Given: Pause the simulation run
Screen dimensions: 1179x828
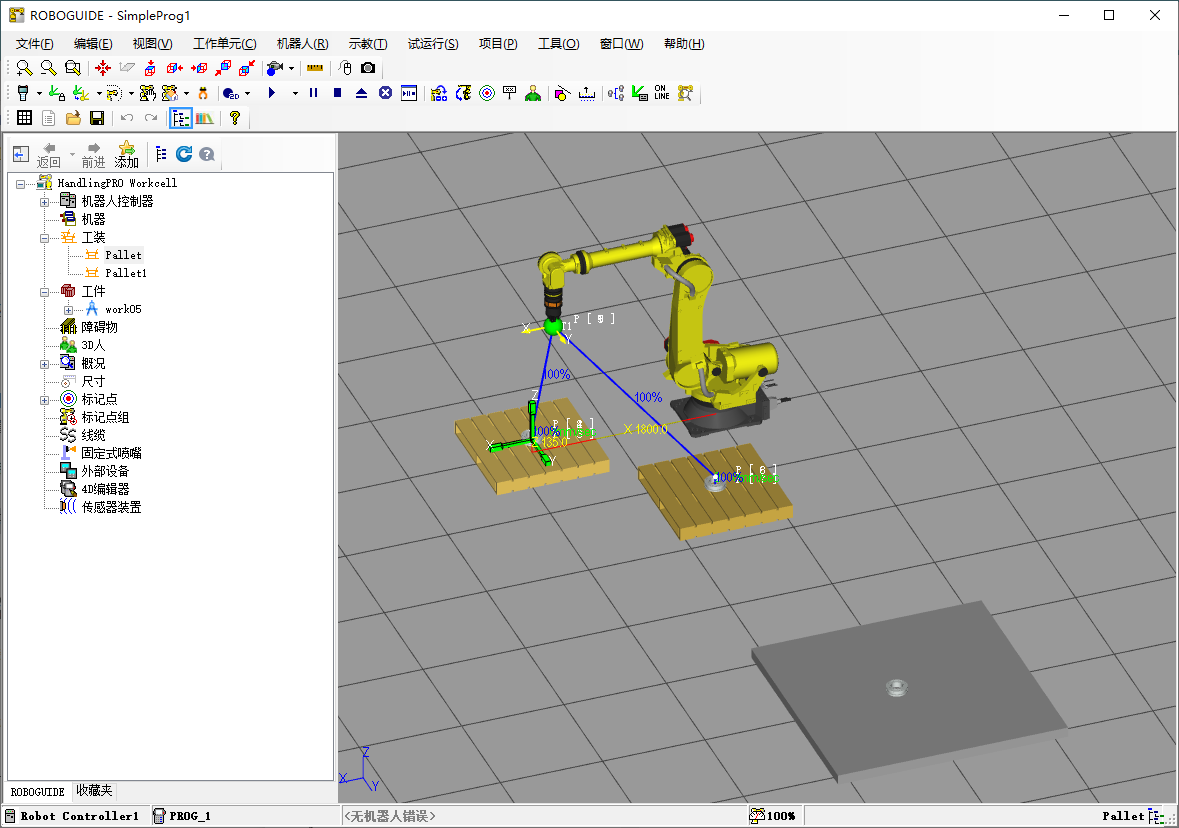Looking at the screenshot, I should 313,93.
